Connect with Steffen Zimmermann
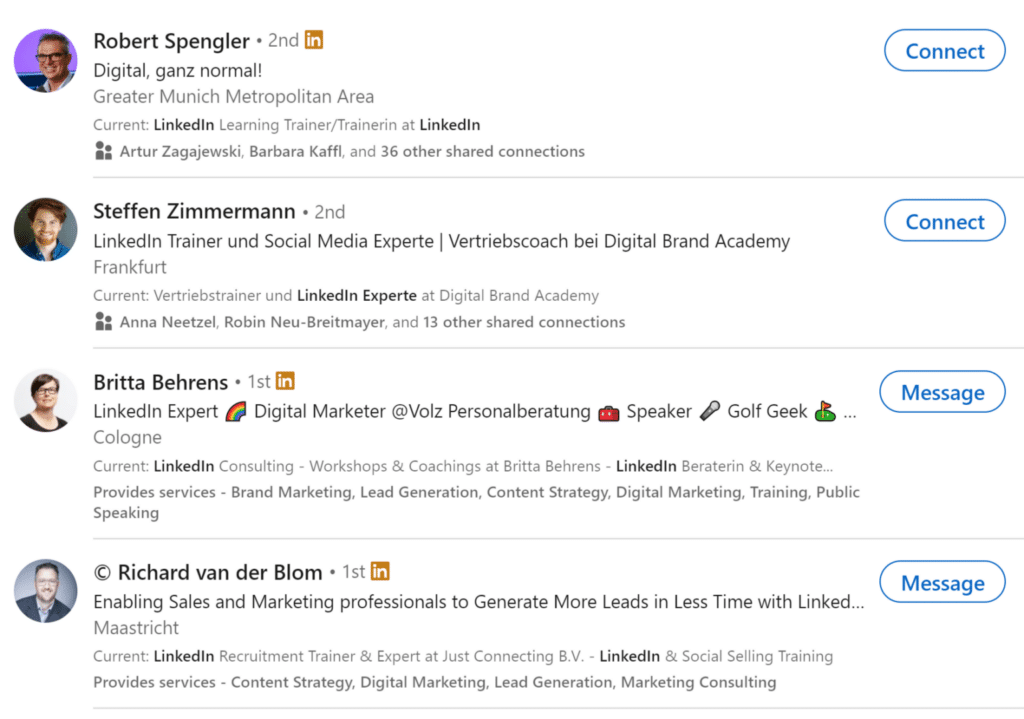The width and height of the screenshot is (1024, 719). (944, 221)
